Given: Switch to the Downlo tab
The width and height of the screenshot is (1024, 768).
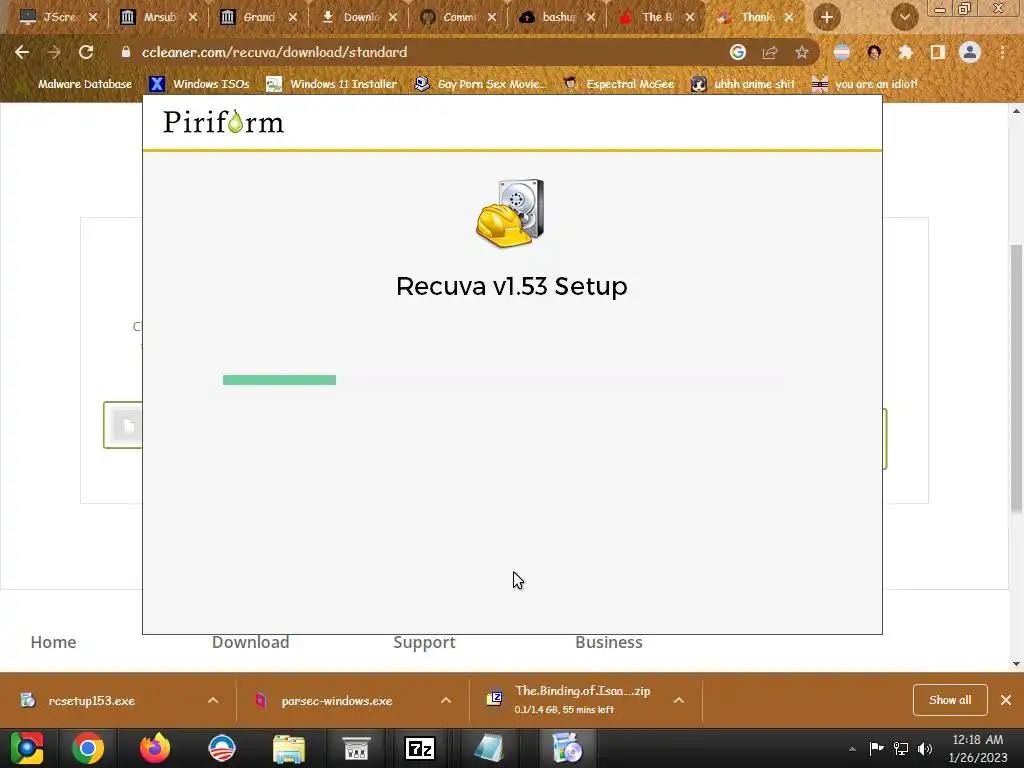Looking at the screenshot, I should coord(359,17).
